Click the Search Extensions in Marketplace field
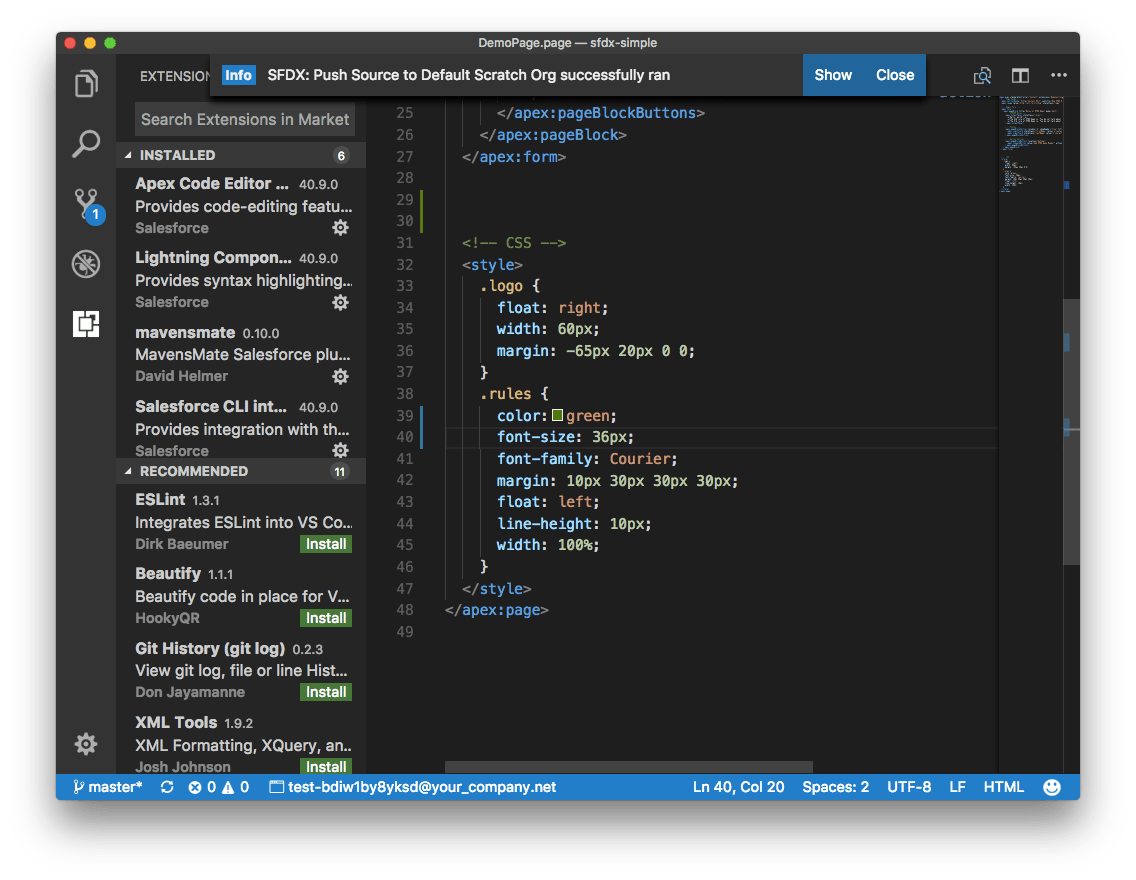The width and height of the screenshot is (1136, 880). 245,120
